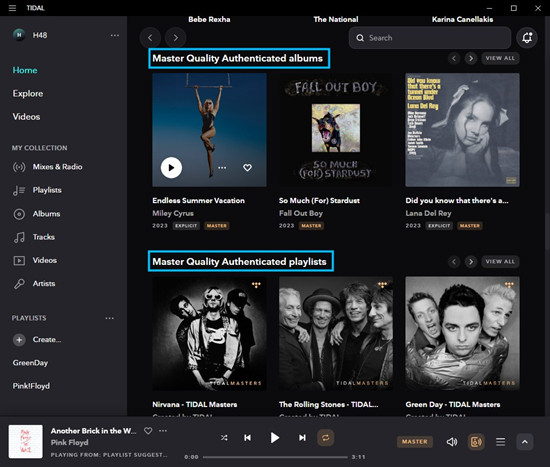
Task: Open Miley Cyrus artist link
Action: [x=173, y=213]
